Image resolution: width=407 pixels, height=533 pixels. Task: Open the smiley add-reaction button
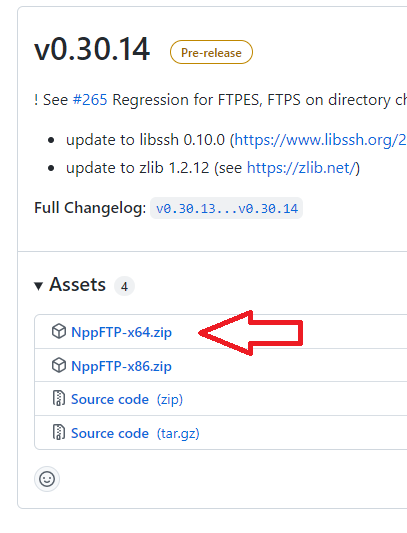click(x=47, y=479)
